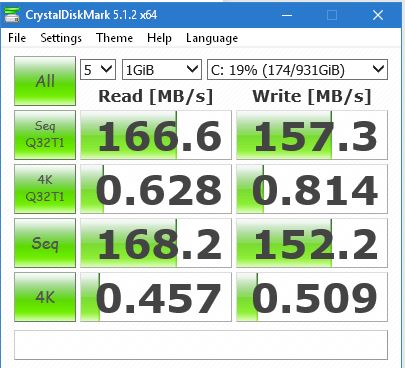
Task: Click the Seq read result 168.2
Action: click(x=156, y=243)
